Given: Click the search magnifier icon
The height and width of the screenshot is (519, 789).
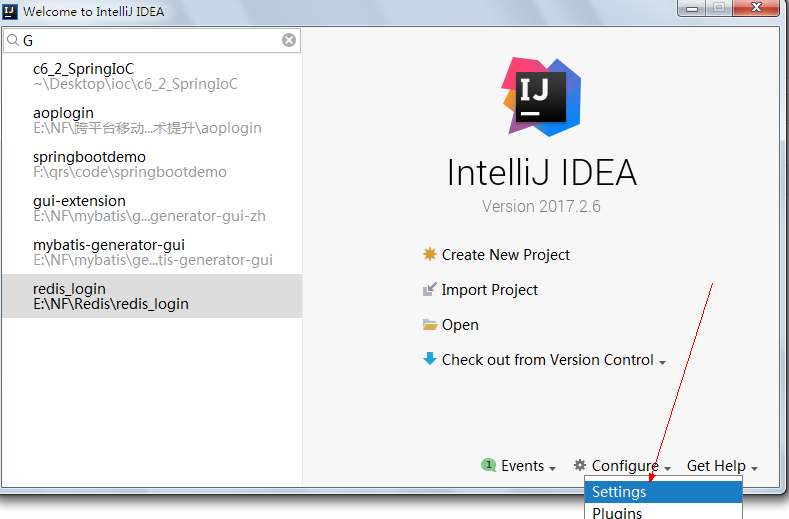Looking at the screenshot, I should click(x=12, y=41).
